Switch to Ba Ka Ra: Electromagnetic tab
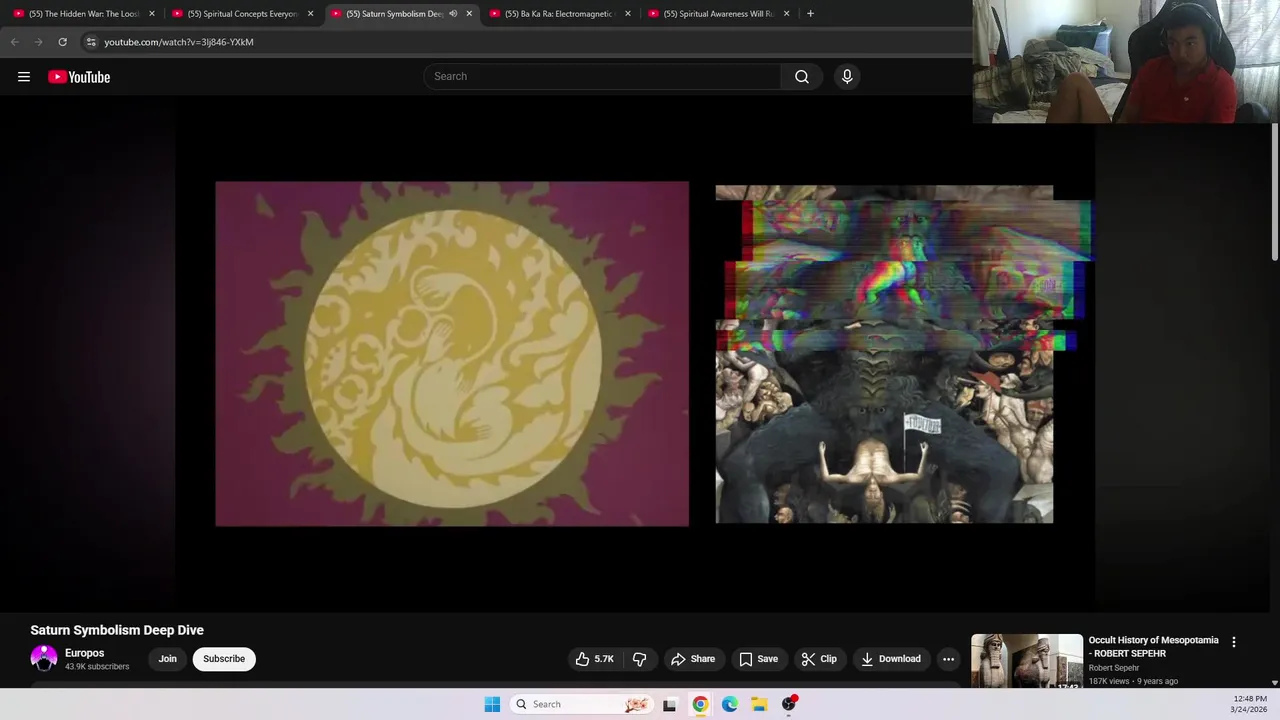Screen dimensions: 1280x720 tap(559, 14)
